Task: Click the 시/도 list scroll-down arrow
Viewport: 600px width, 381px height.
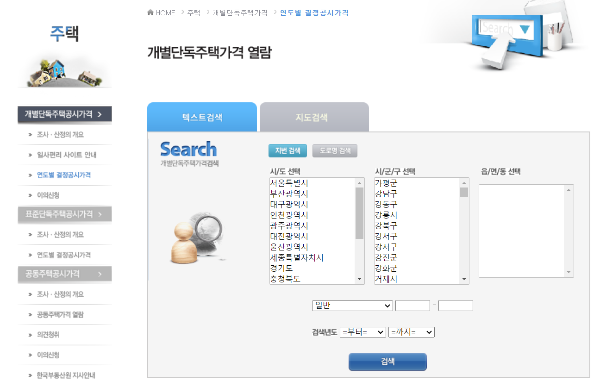Action: pyautogui.click(x=359, y=279)
